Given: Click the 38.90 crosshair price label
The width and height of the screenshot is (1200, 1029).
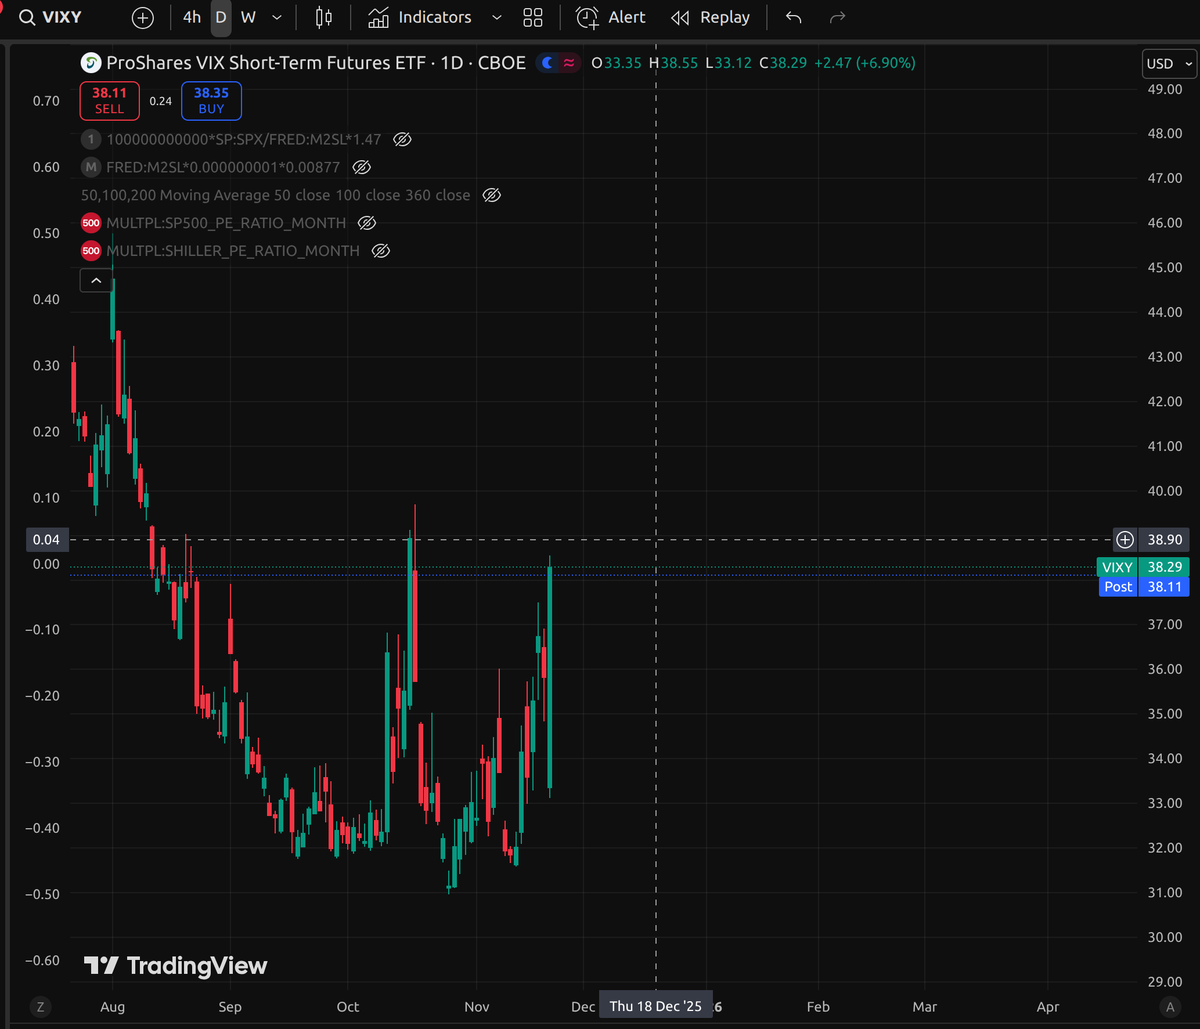Looking at the screenshot, I should click(1165, 540).
